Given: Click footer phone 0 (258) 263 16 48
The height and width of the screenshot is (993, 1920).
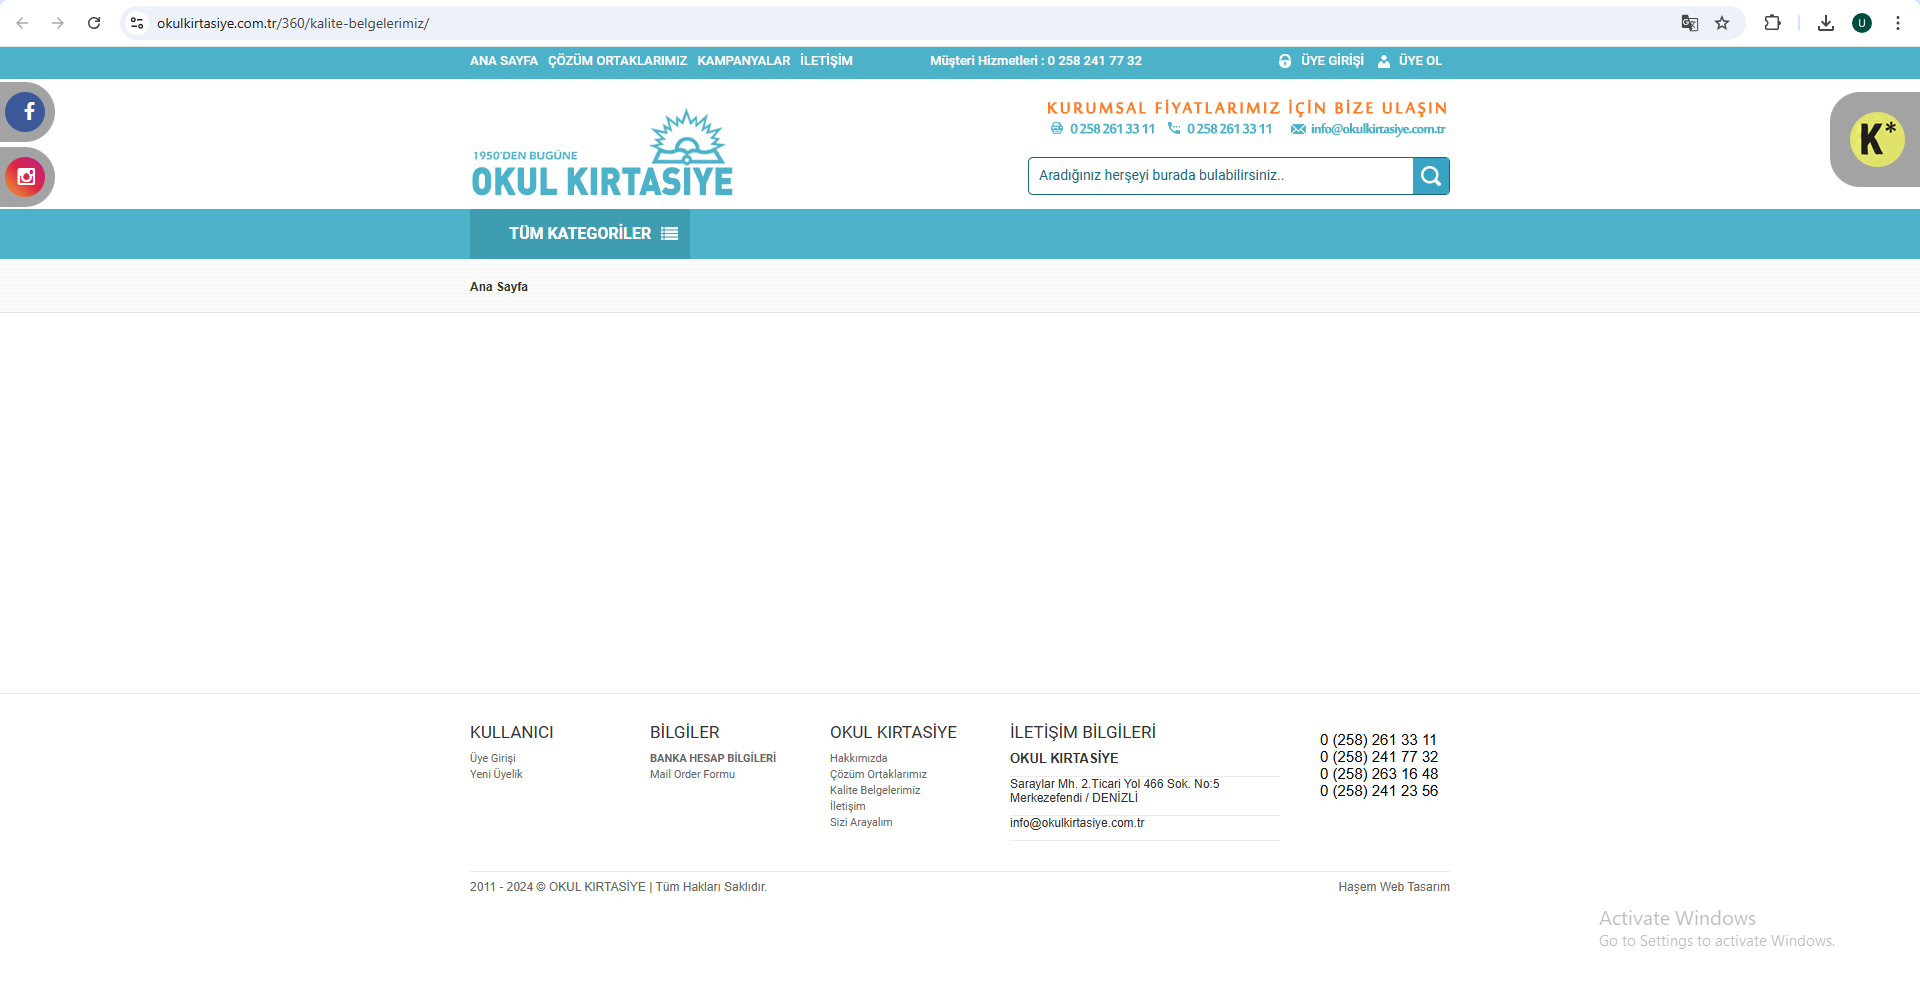Looking at the screenshot, I should pos(1379,774).
